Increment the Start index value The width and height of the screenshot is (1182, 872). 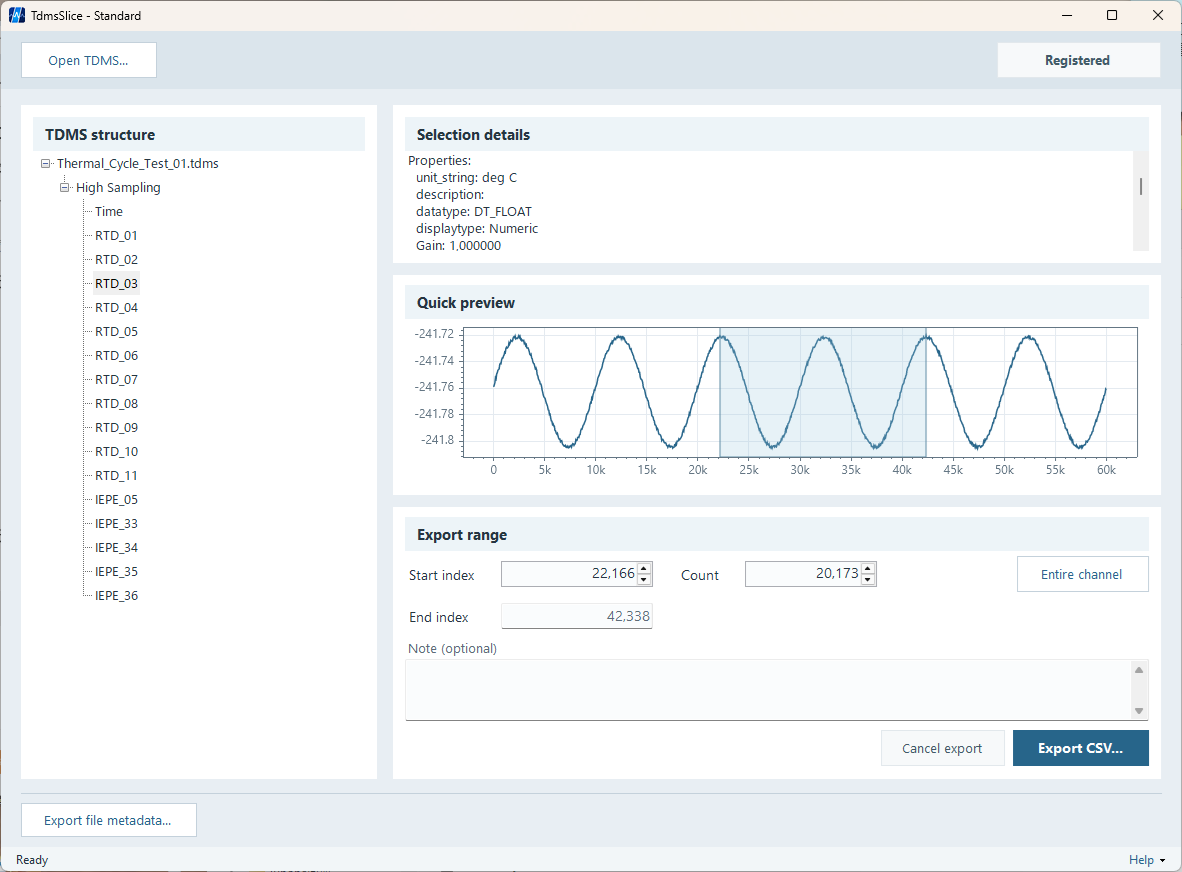(644, 569)
